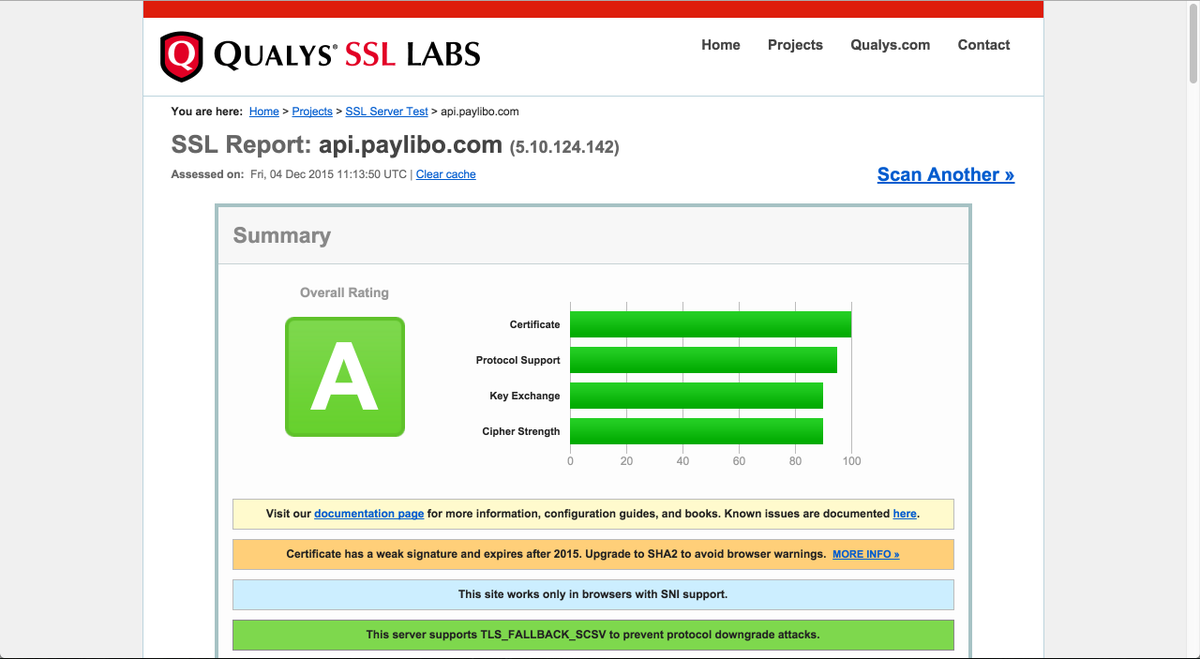Click the 'Cipher Strength' chart label
Screen dimensions: 1200x659
pyautogui.click(x=521, y=432)
